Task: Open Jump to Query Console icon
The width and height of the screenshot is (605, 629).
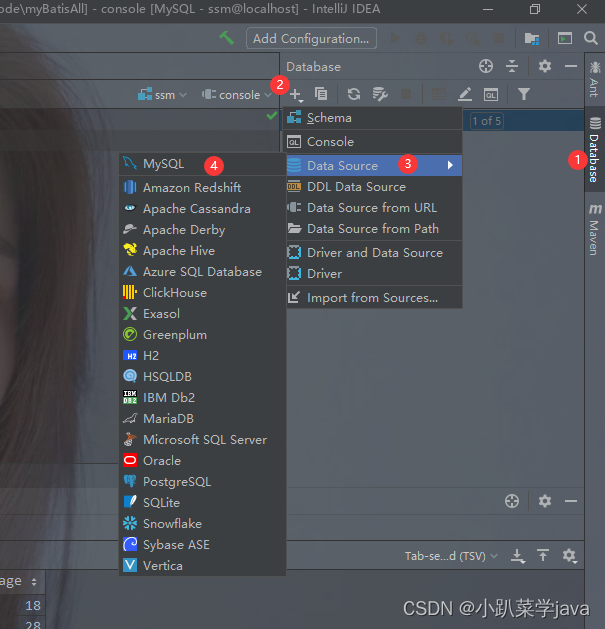Action: (491, 95)
